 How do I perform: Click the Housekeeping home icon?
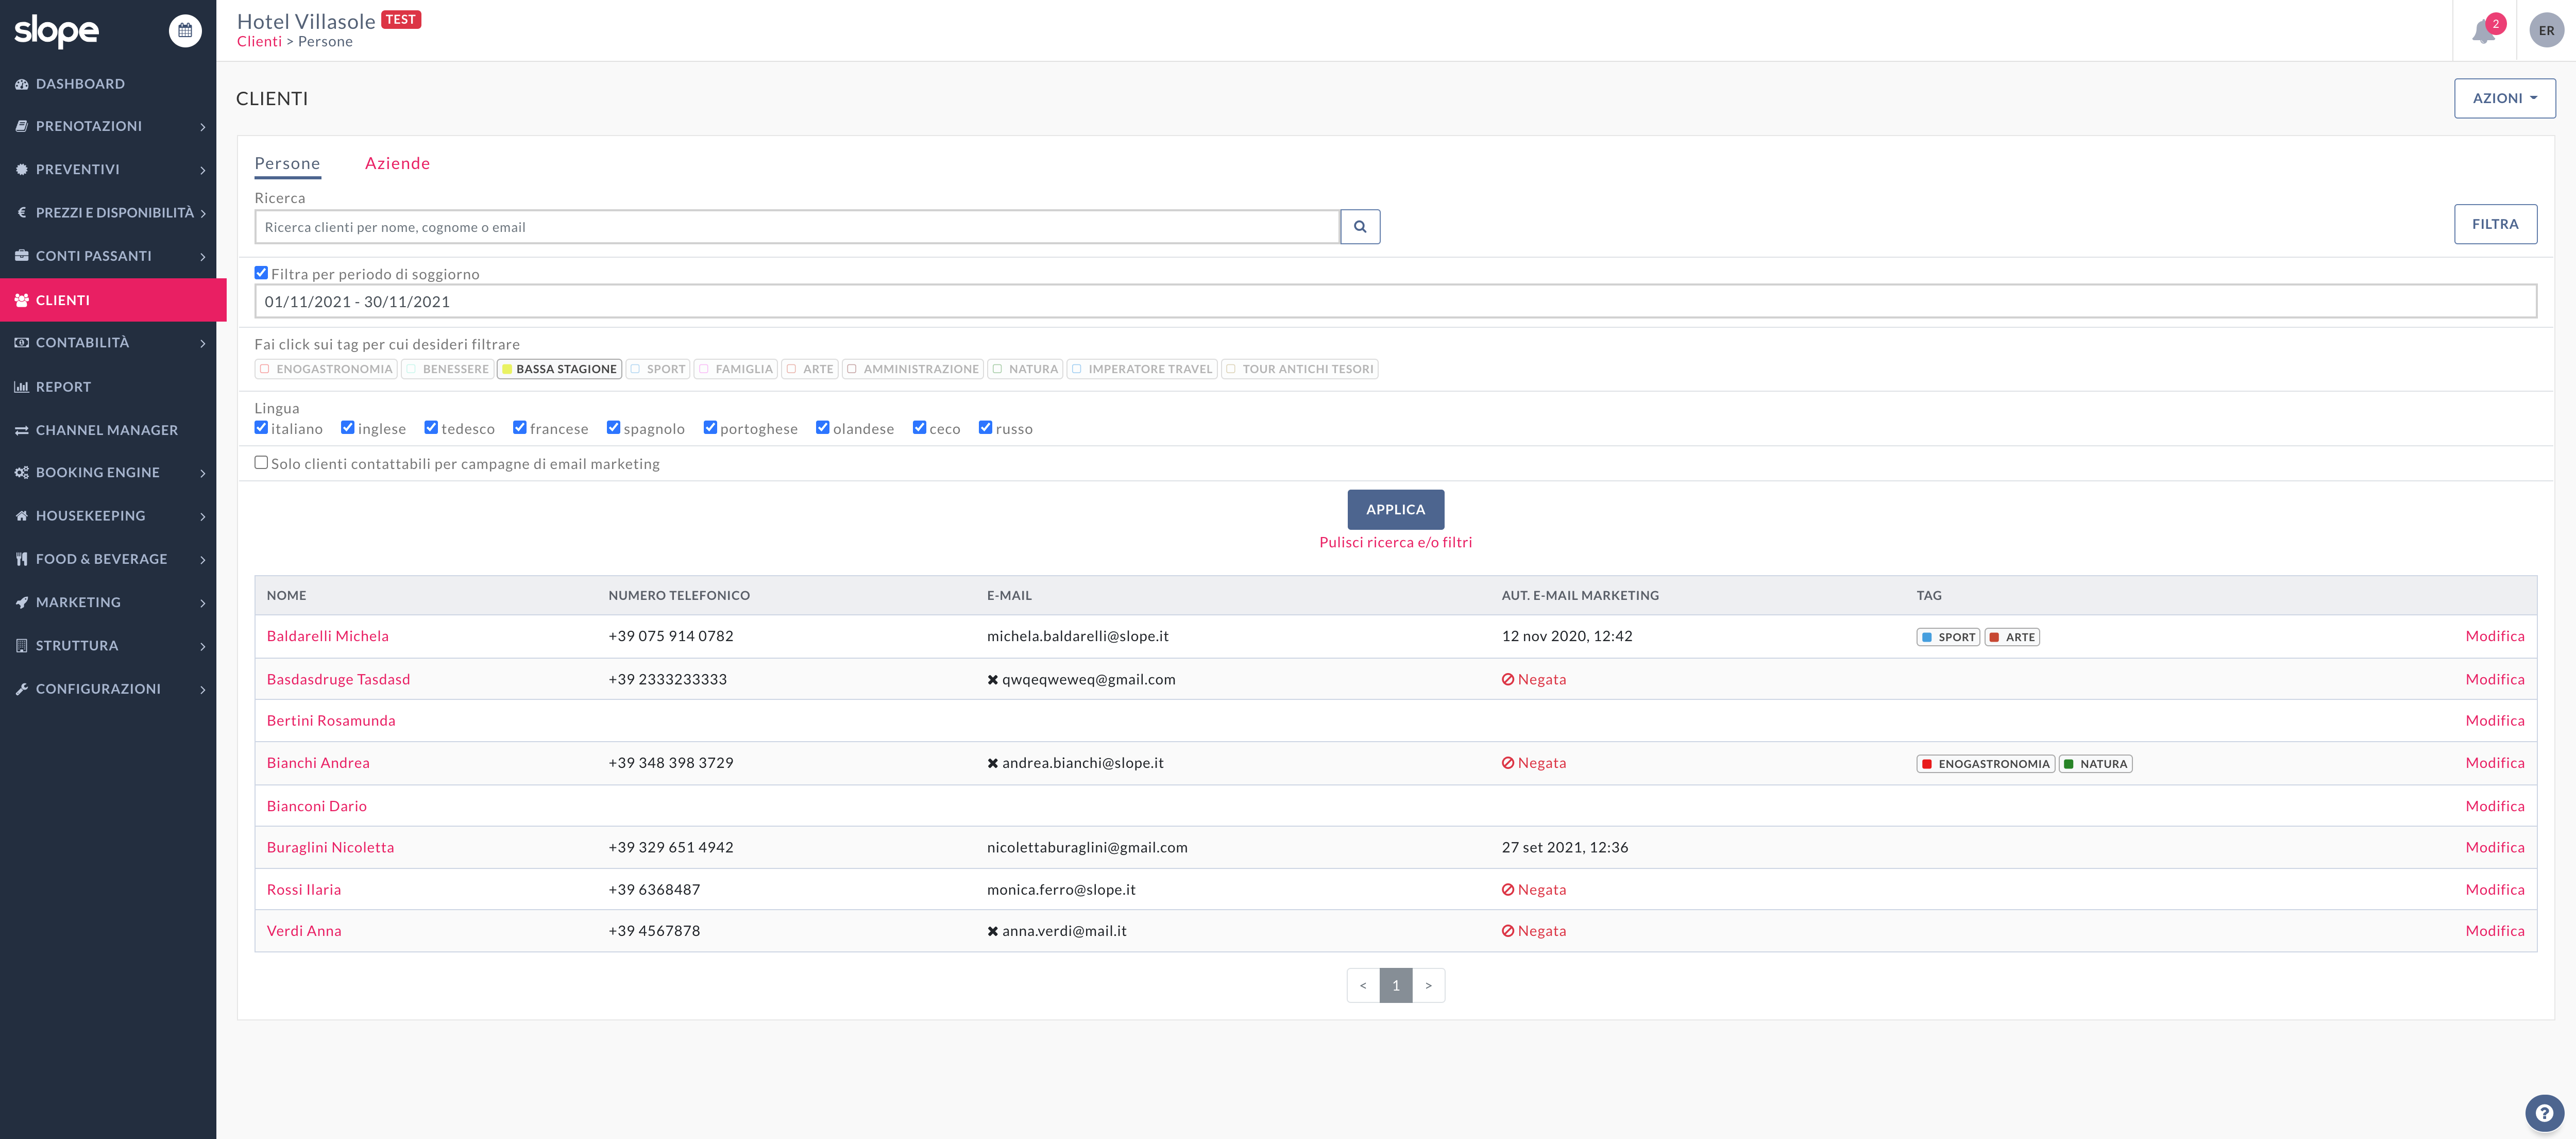coord(21,516)
